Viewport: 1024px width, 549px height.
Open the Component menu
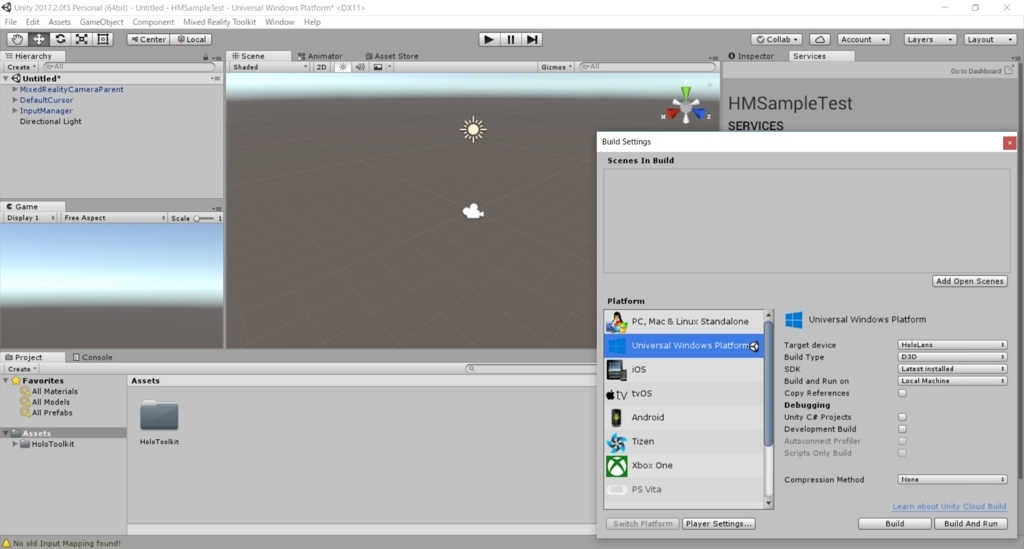click(x=153, y=22)
